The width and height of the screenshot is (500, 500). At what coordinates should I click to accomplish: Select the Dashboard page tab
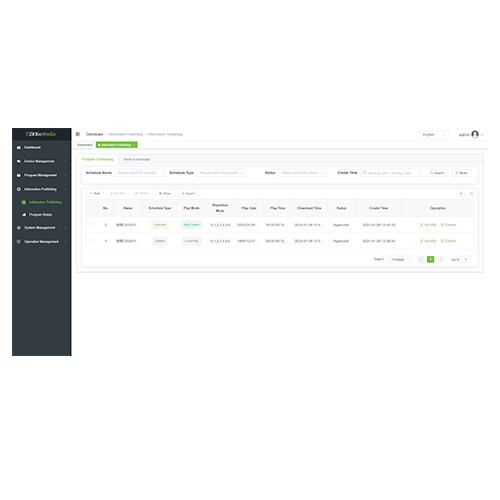coord(85,145)
